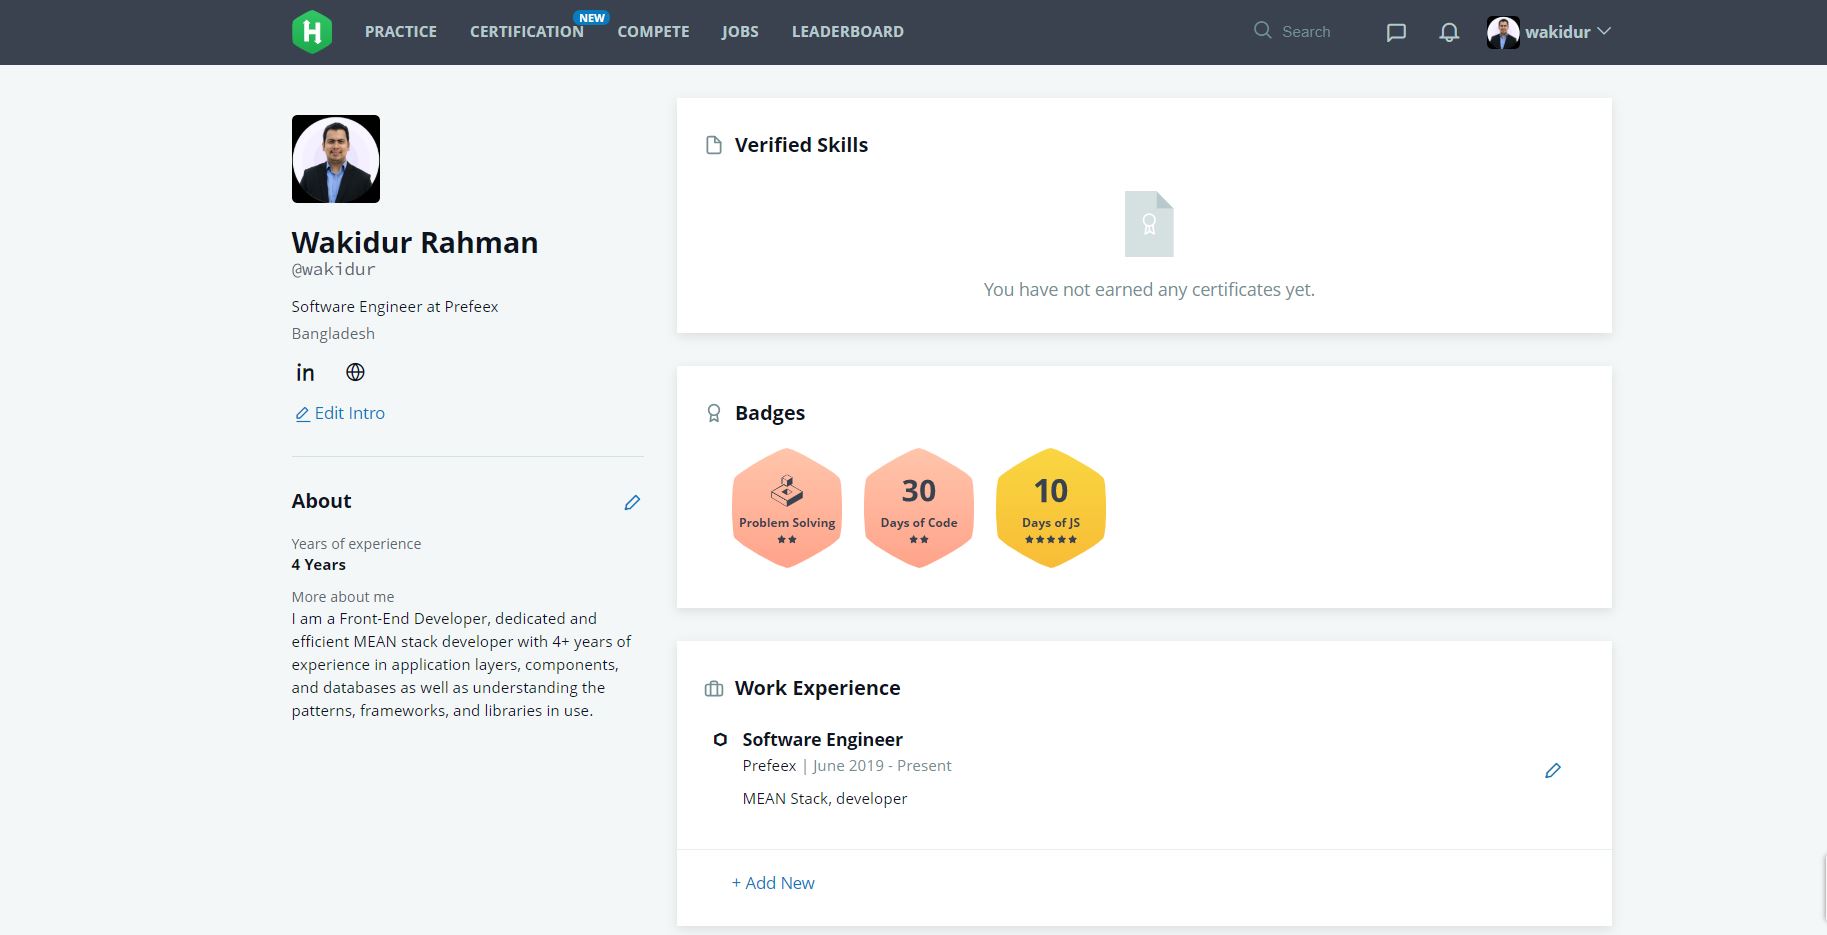The height and width of the screenshot is (935, 1827).
Task: Edit the About section pencil icon
Action: click(632, 502)
